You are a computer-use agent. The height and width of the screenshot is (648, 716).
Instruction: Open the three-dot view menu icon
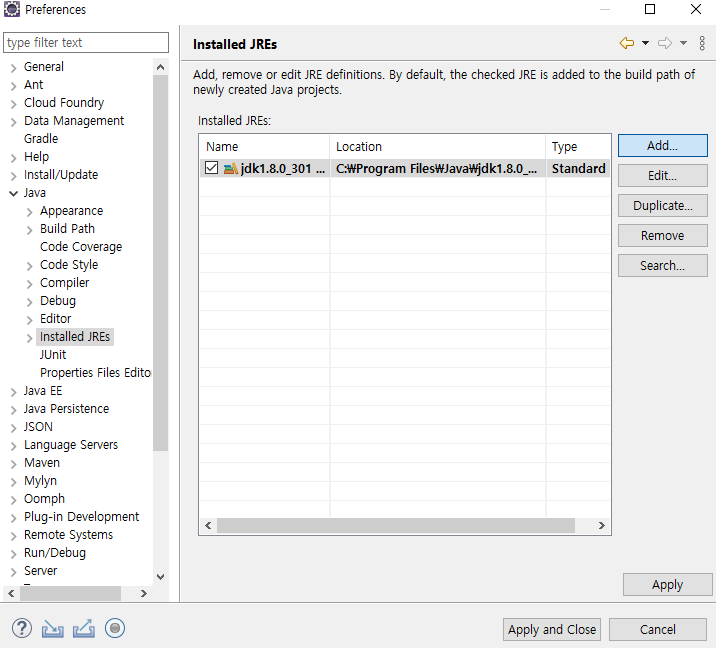point(702,43)
